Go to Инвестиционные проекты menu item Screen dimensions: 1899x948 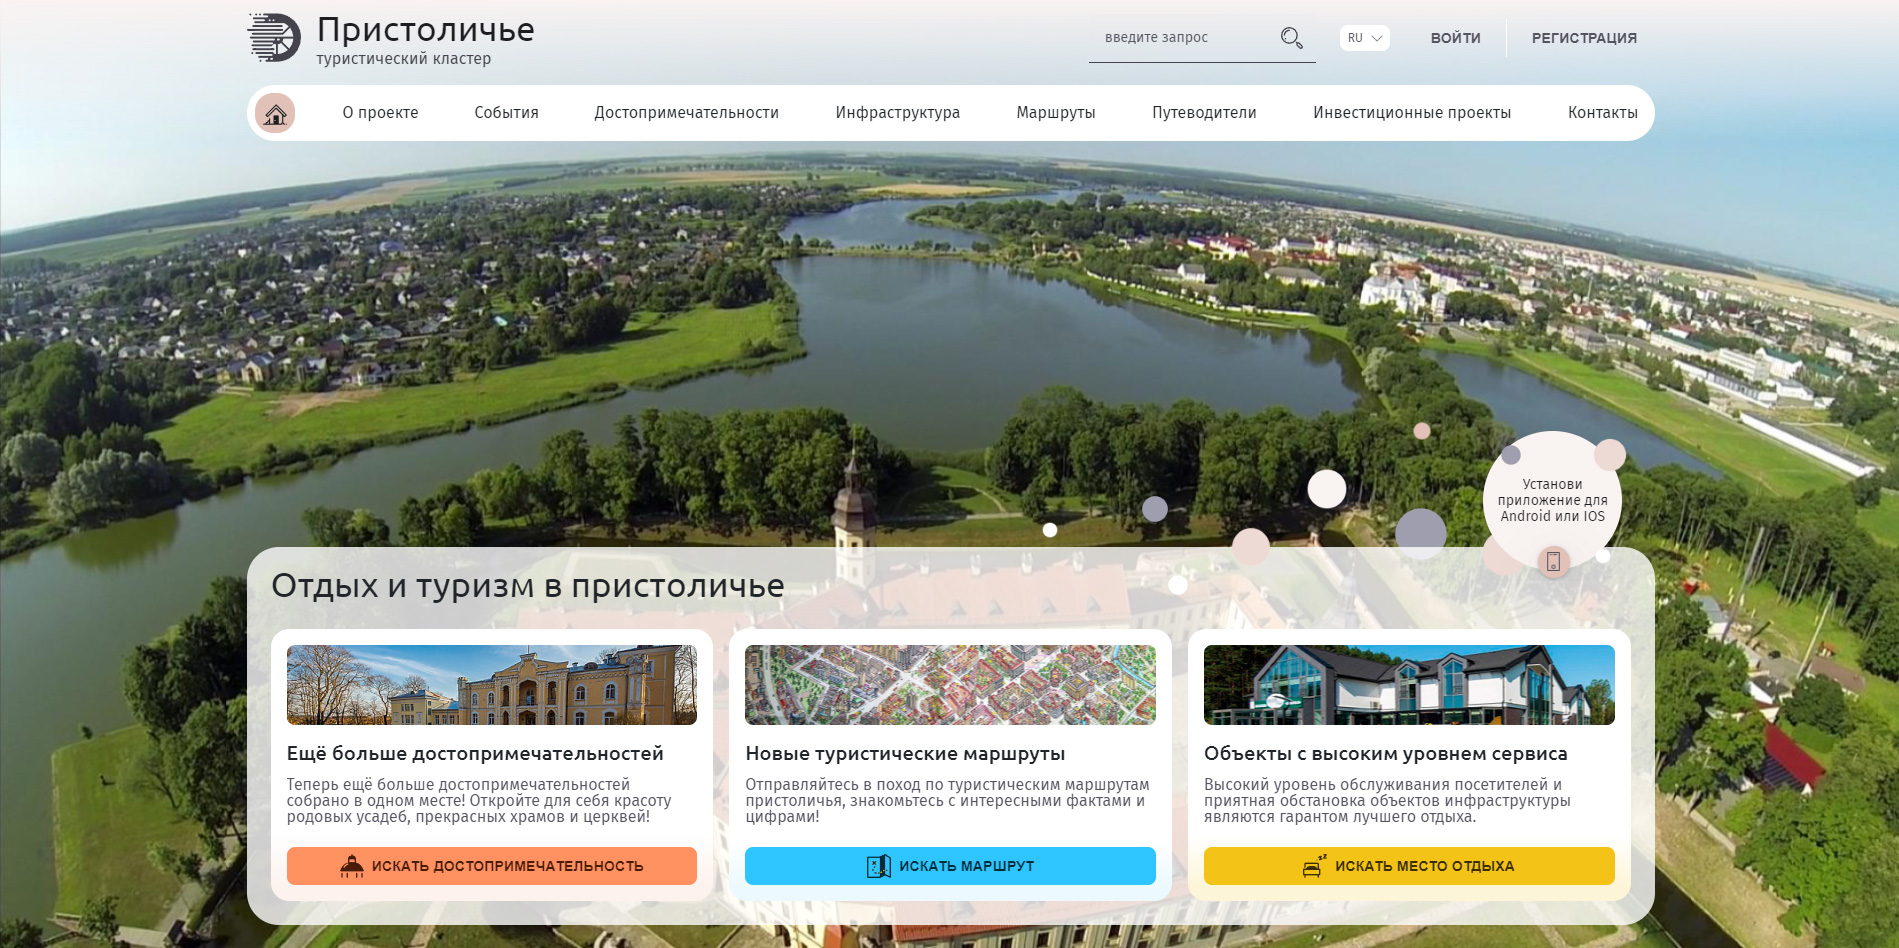(x=1412, y=113)
